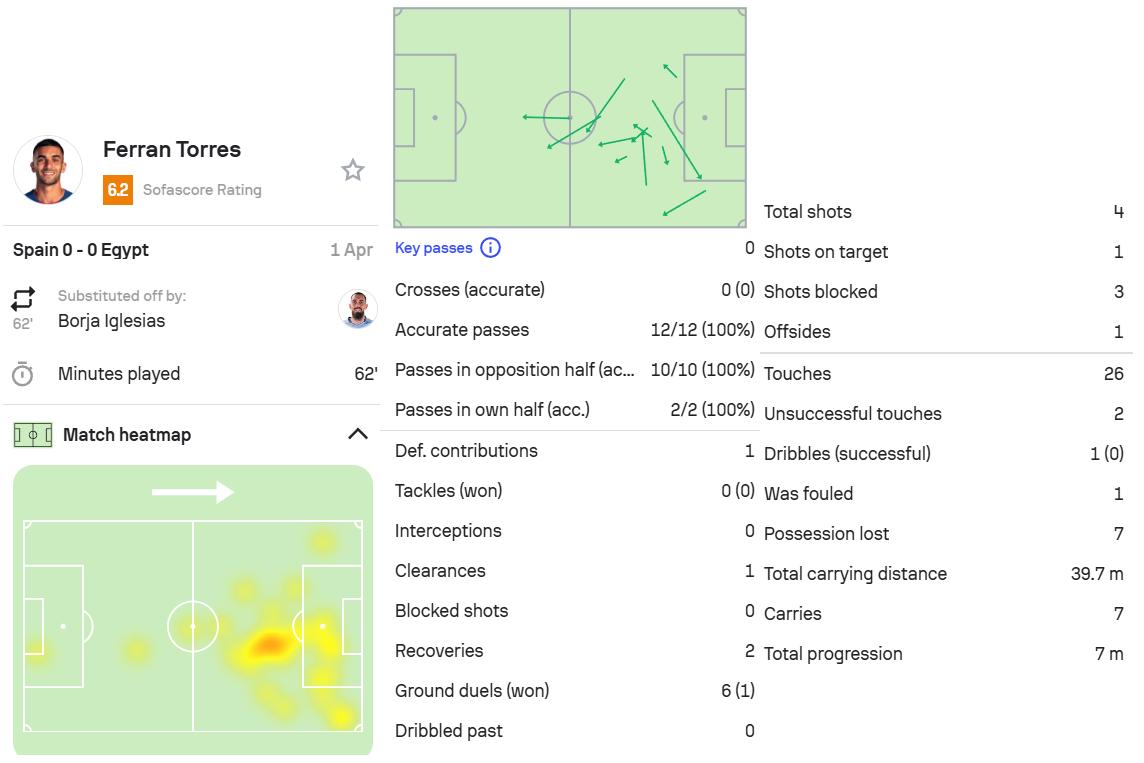Click the substitution arrows icon
The width and height of the screenshot is (1144, 763).
(x=23, y=299)
